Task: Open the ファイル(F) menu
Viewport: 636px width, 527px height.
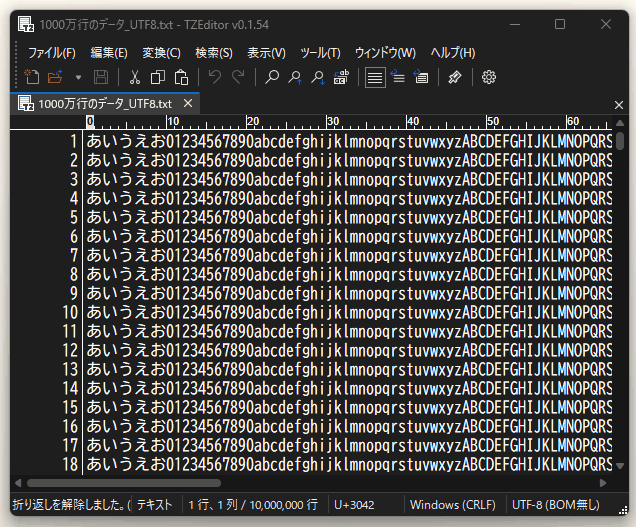Action: coord(52,53)
